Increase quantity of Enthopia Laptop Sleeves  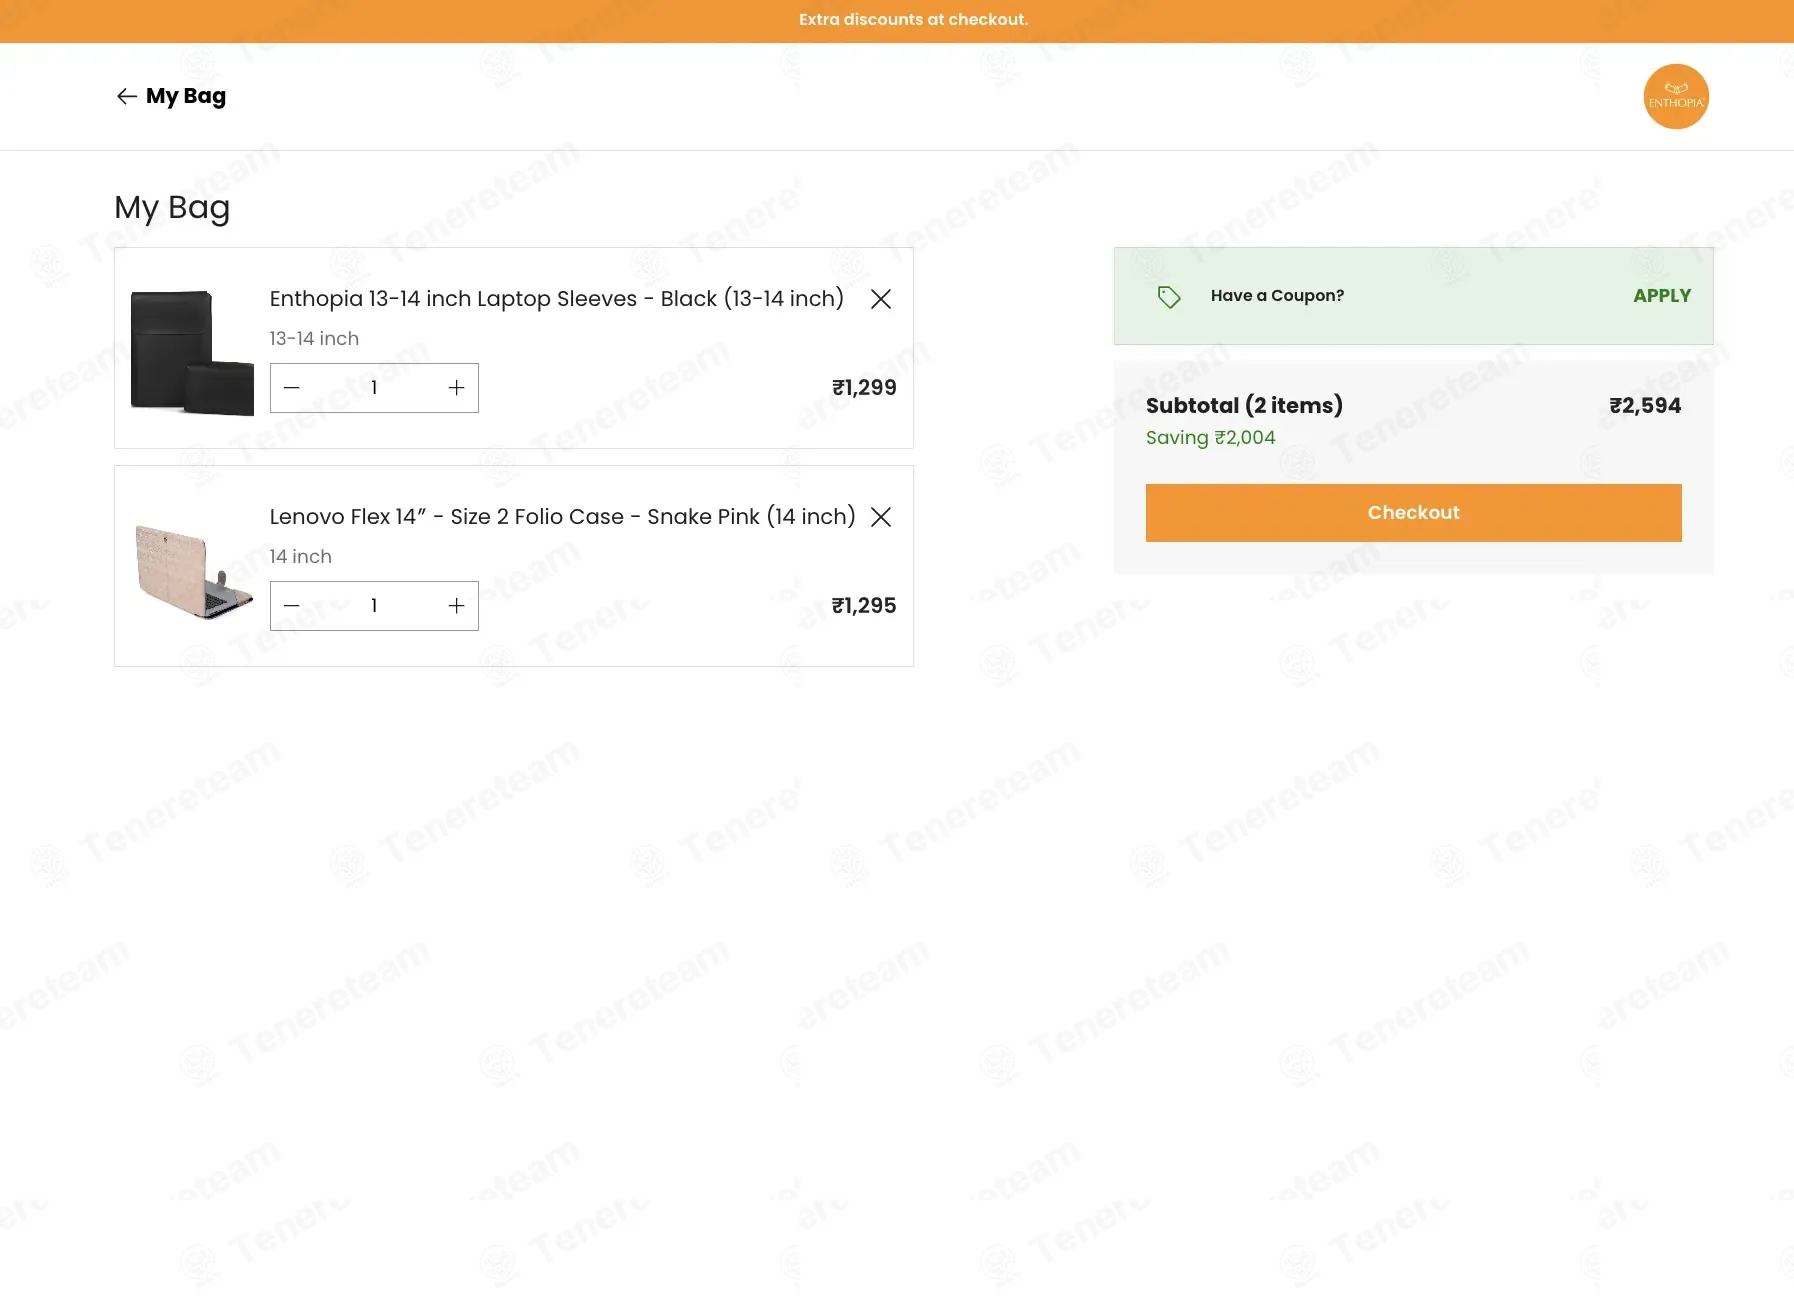coord(456,388)
